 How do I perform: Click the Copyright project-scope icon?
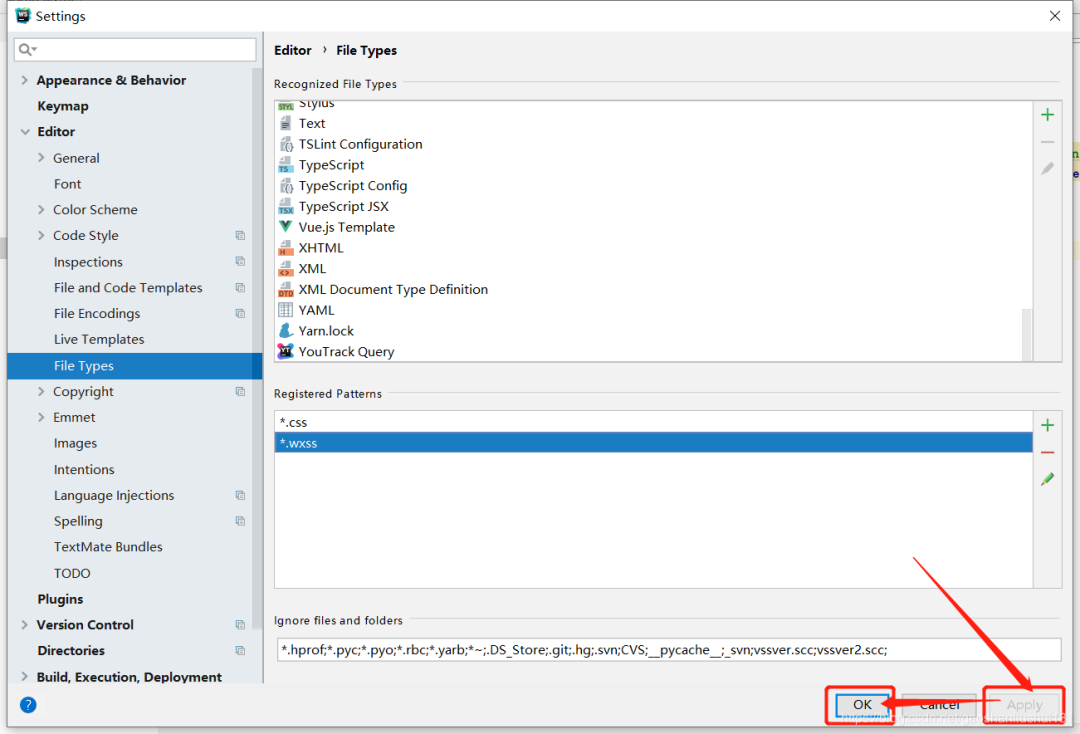click(240, 392)
